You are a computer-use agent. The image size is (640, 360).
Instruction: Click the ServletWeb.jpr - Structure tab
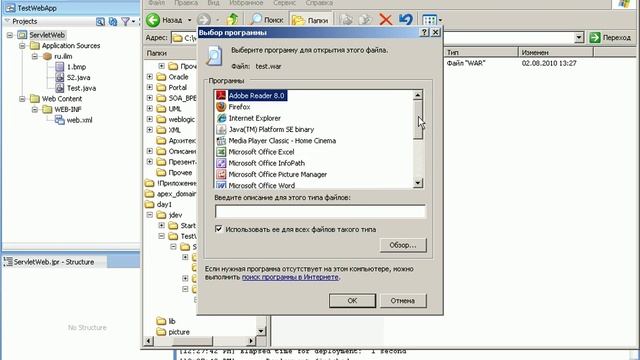pyautogui.click(x=53, y=262)
